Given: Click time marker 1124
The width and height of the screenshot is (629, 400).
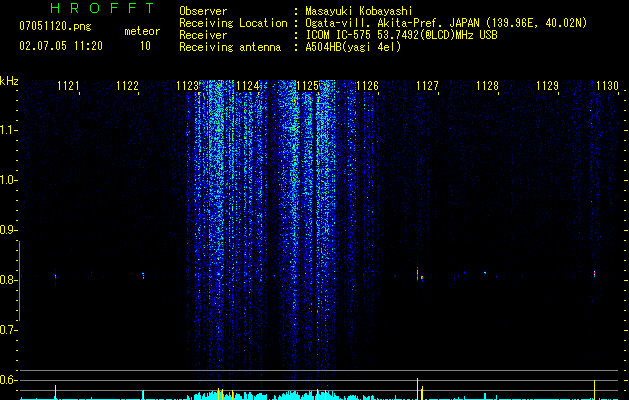Looking at the screenshot, I should click(248, 86).
